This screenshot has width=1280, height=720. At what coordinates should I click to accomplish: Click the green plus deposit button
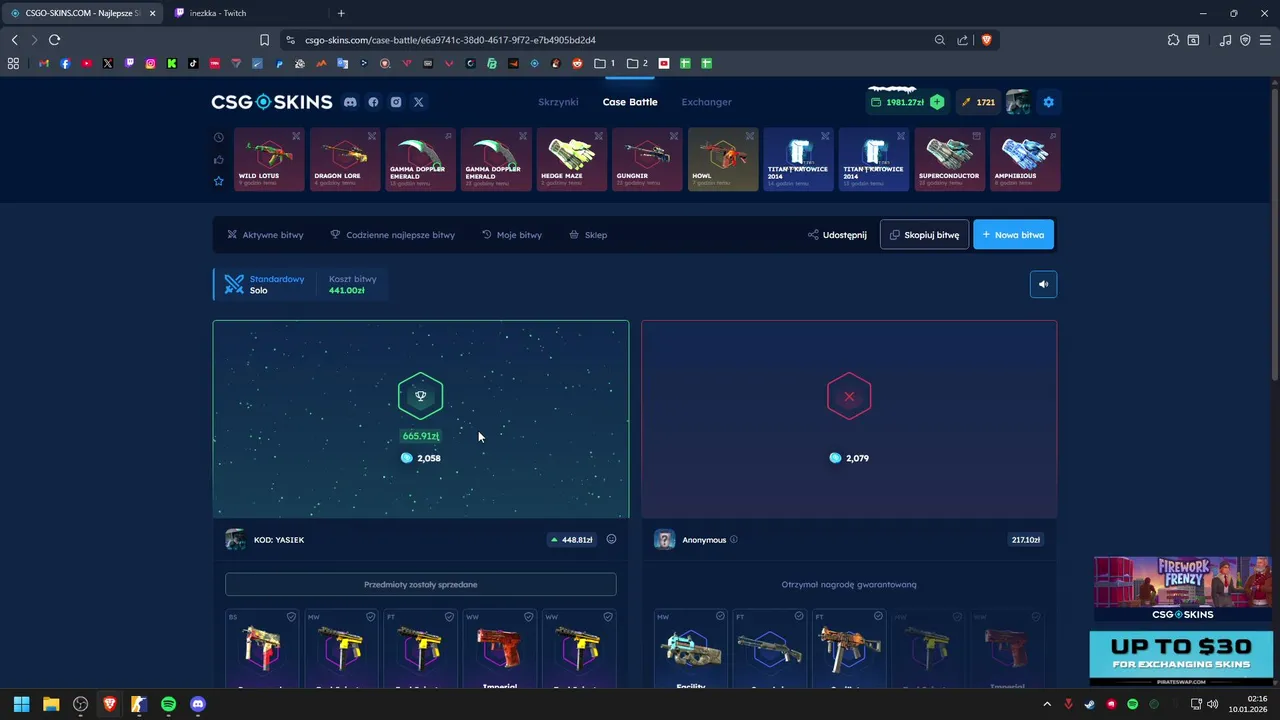click(937, 102)
